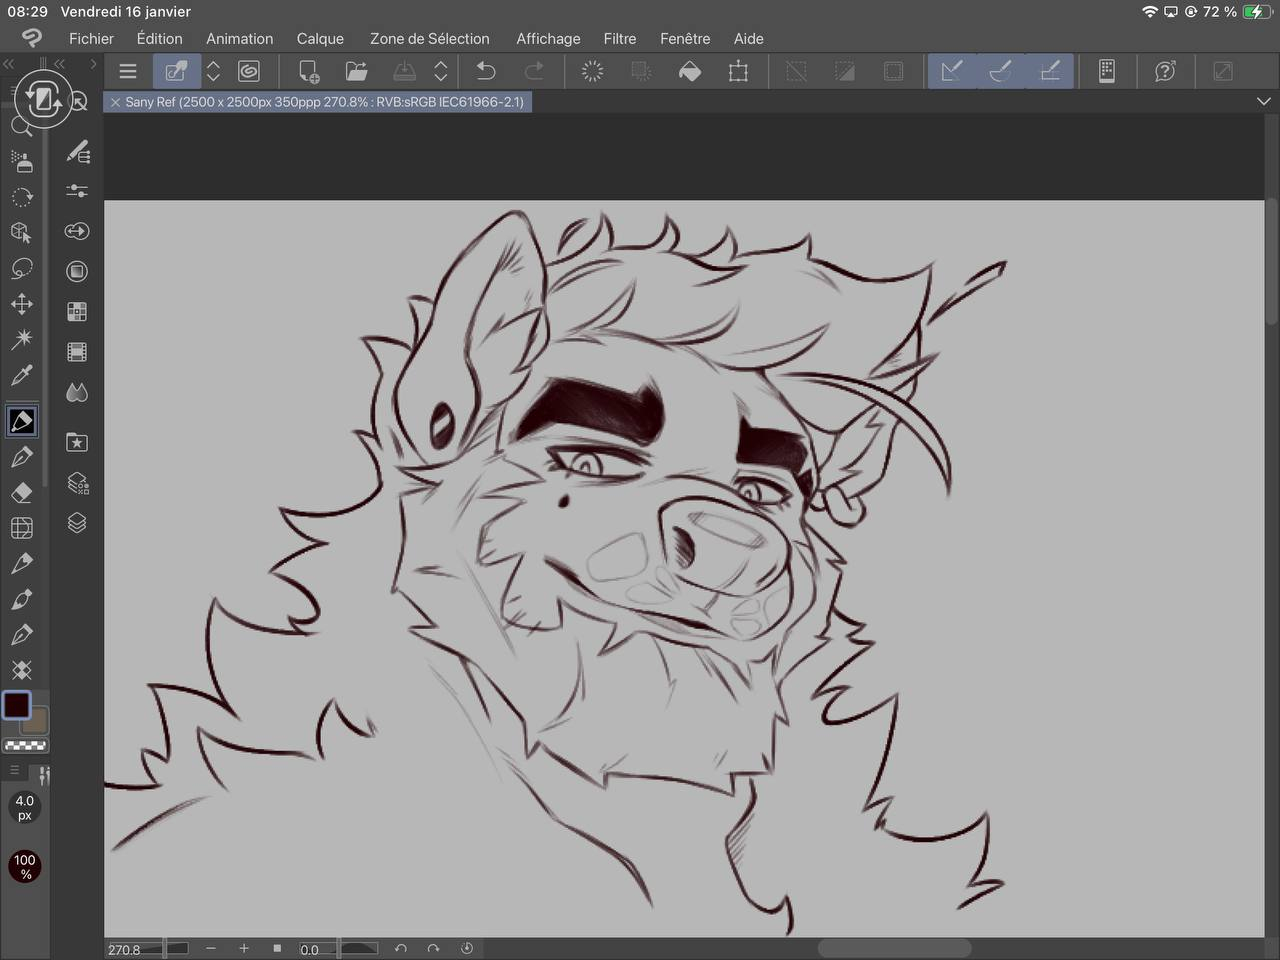Select the dark main color swatch

[x=16, y=704]
